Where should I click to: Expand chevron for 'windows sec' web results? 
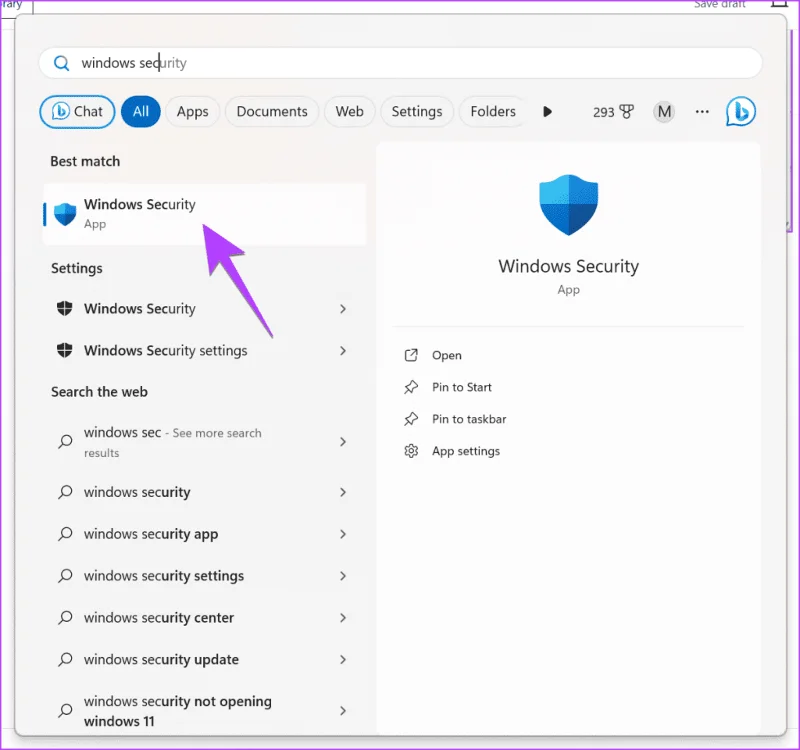[343, 442]
